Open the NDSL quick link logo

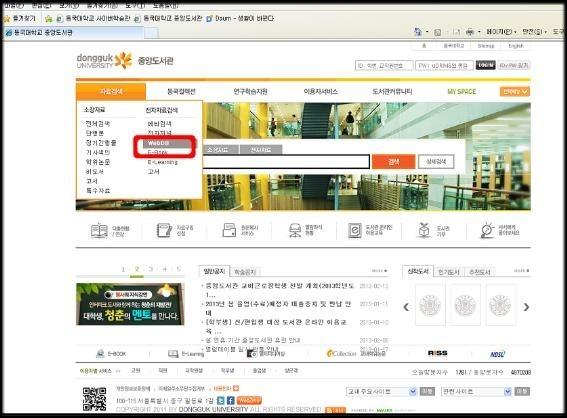(x=498, y=354)
